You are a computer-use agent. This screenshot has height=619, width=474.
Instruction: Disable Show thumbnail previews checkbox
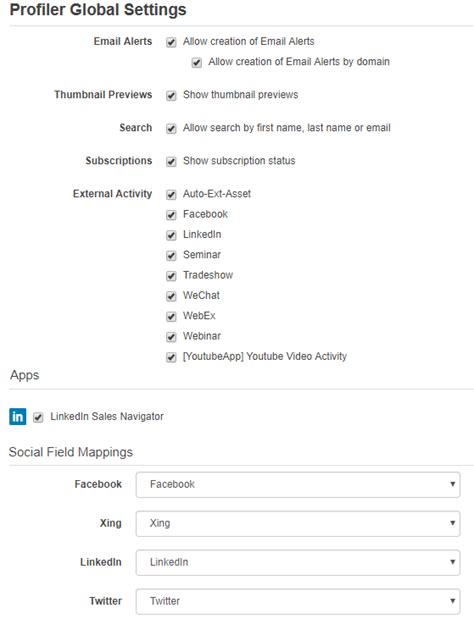[x=171, y=96]
